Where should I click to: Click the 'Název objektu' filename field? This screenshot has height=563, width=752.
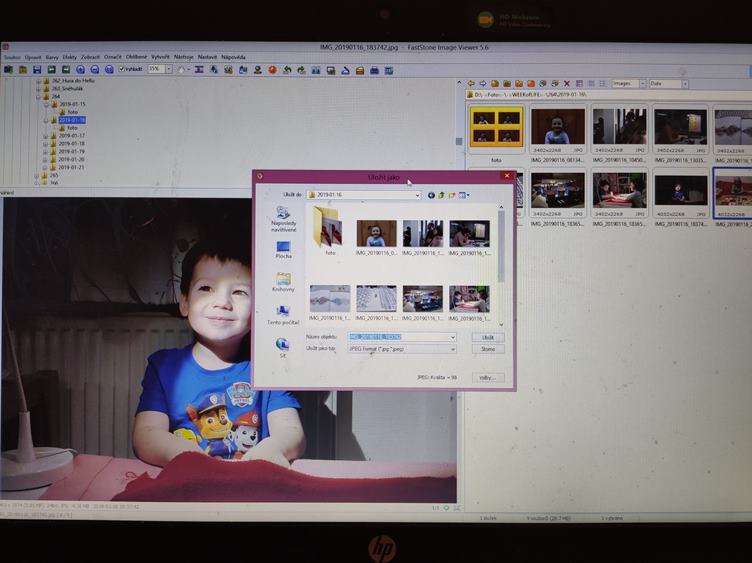[398, 337]
